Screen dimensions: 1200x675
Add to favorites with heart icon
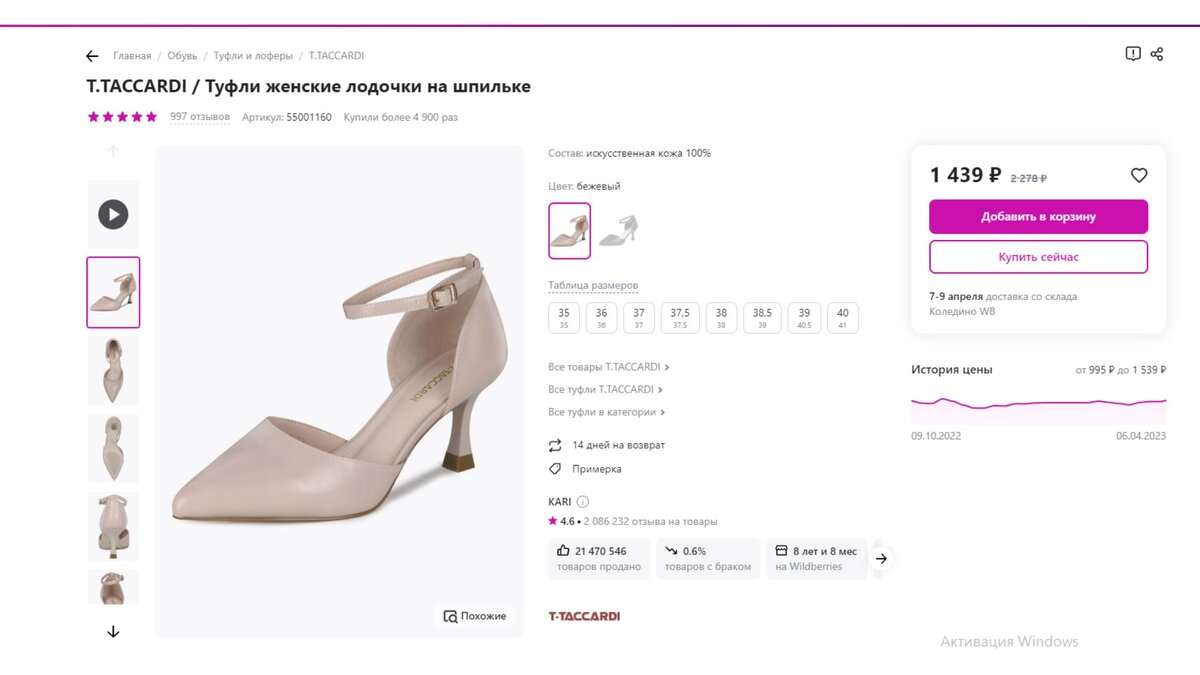click(x=1139, y=175)
